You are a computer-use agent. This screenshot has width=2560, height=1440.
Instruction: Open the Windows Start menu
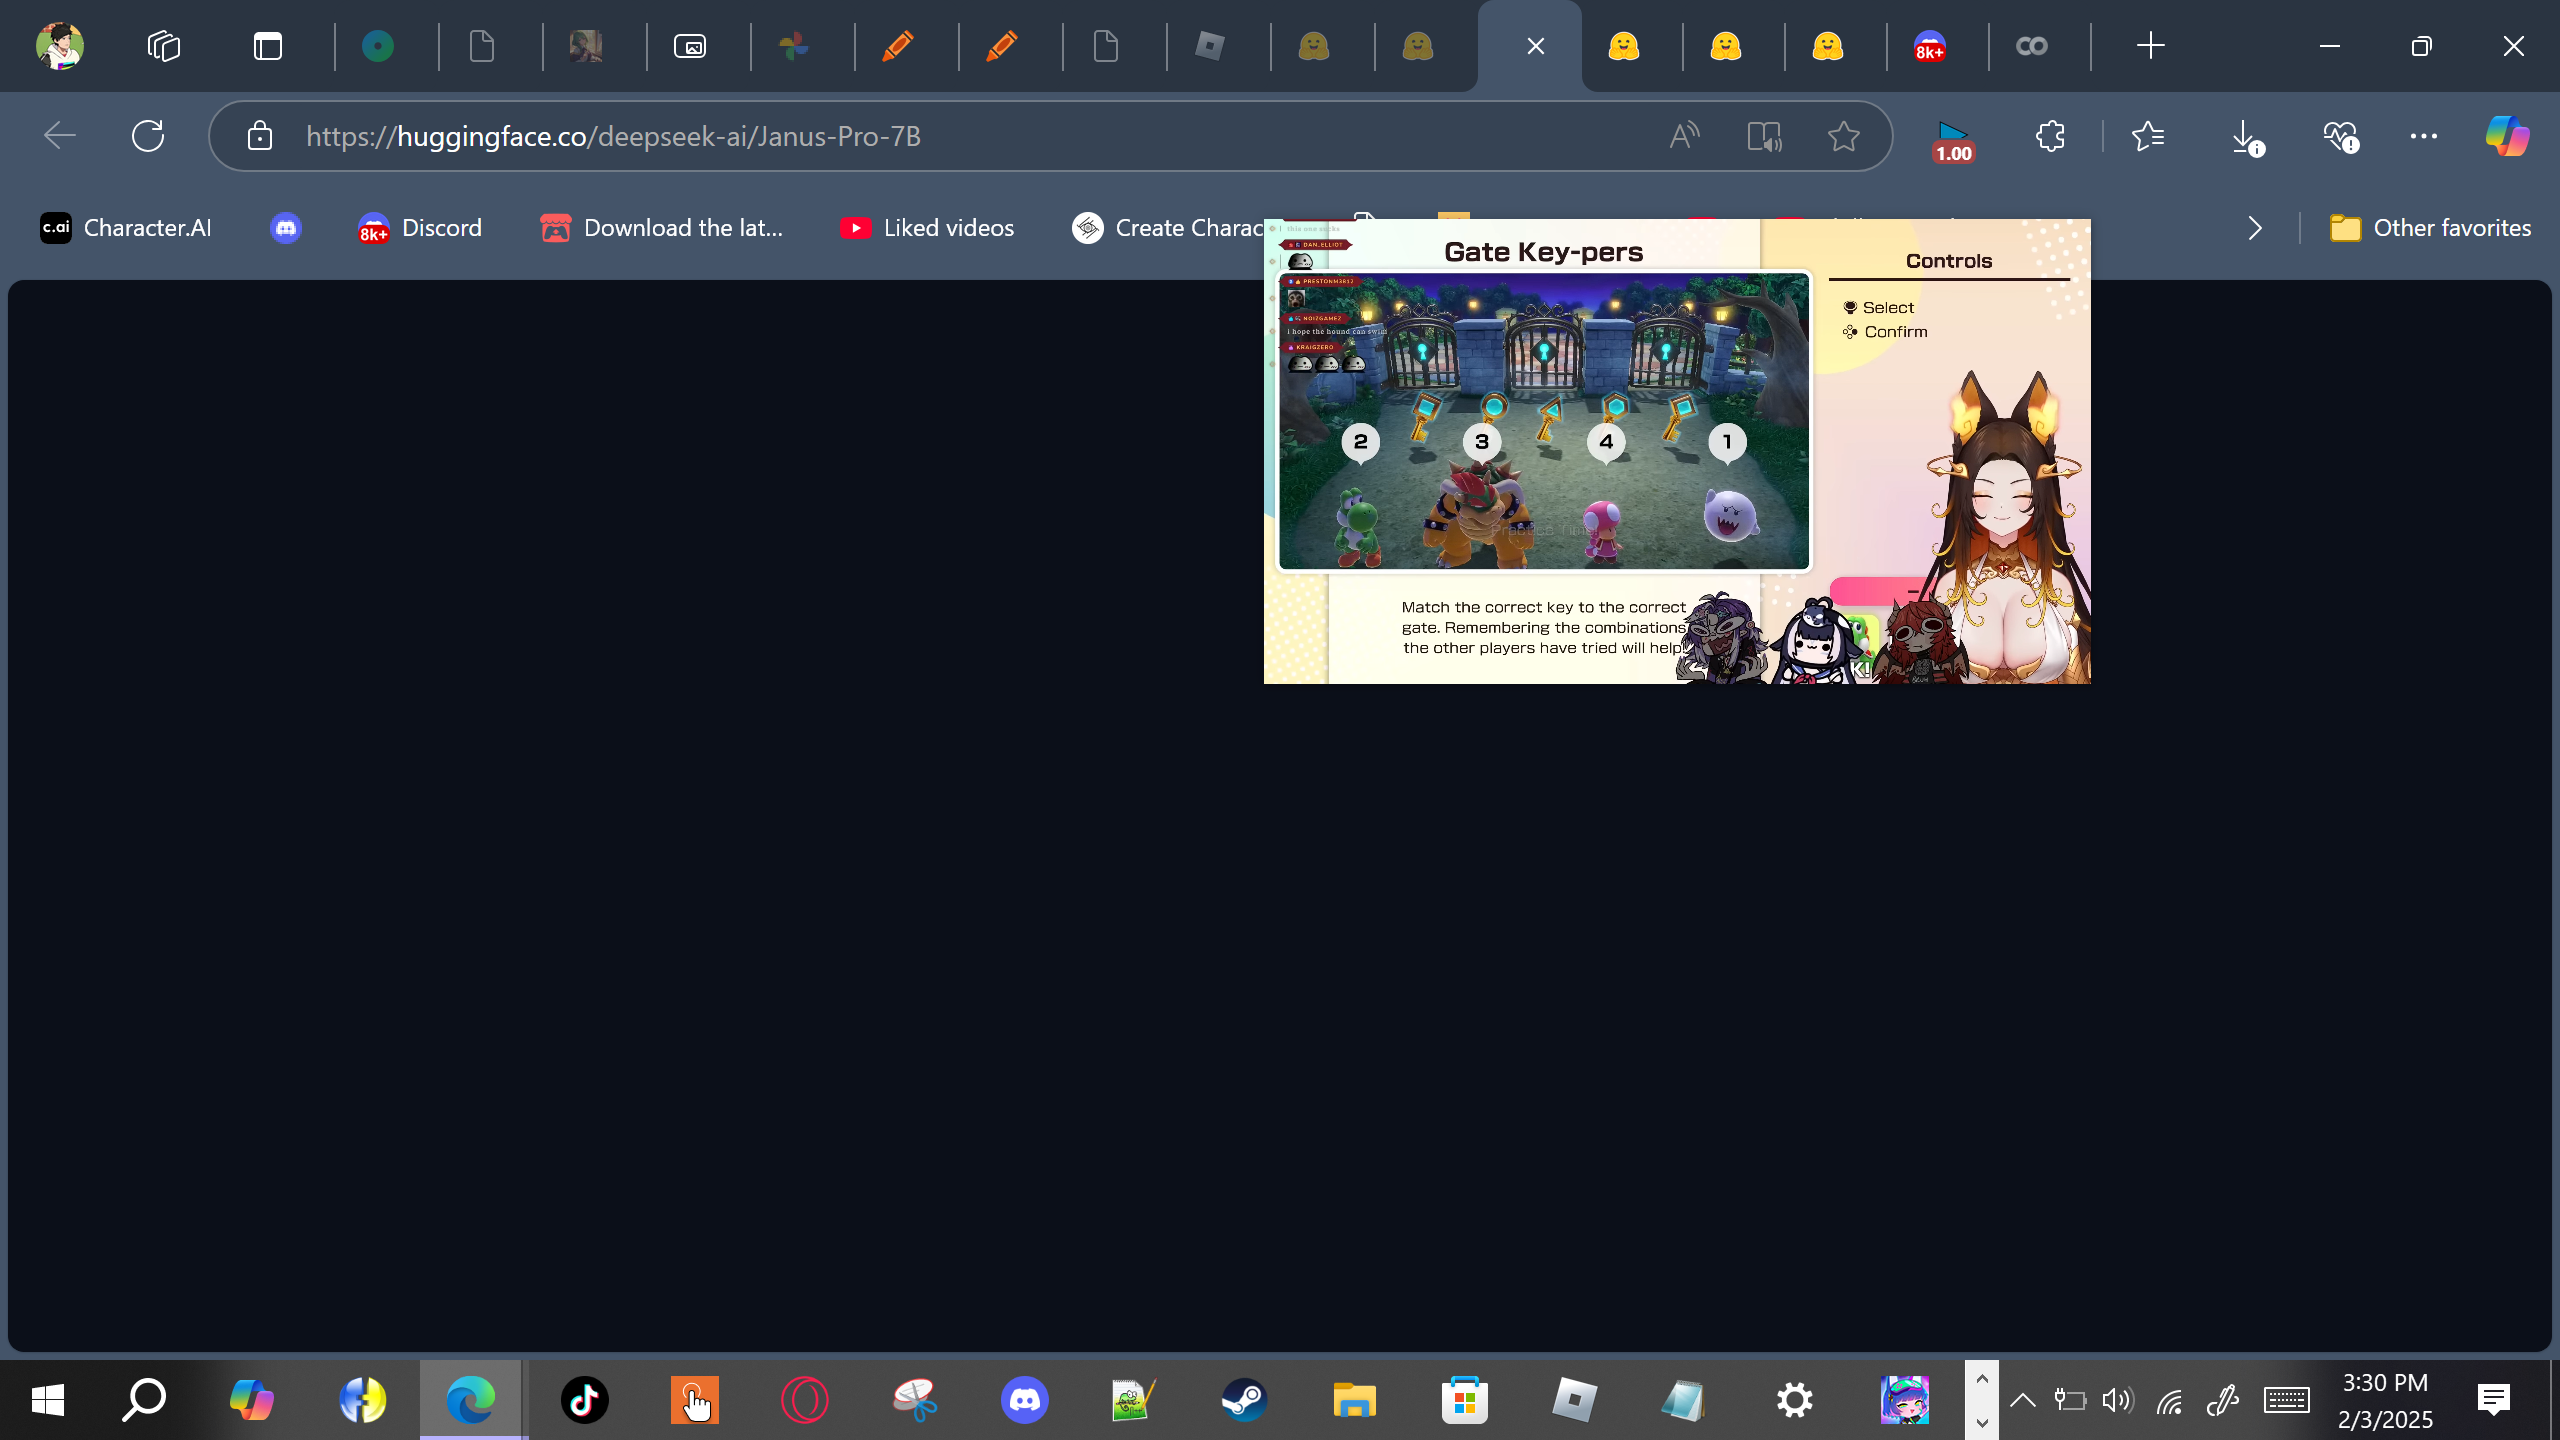(48, 1400)
